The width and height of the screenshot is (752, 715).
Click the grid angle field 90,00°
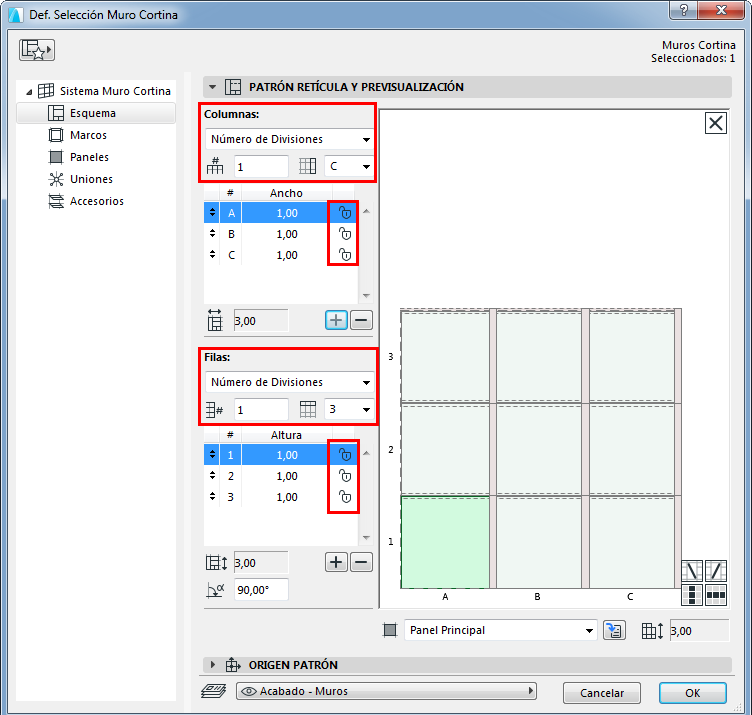(x=261, y=590)
